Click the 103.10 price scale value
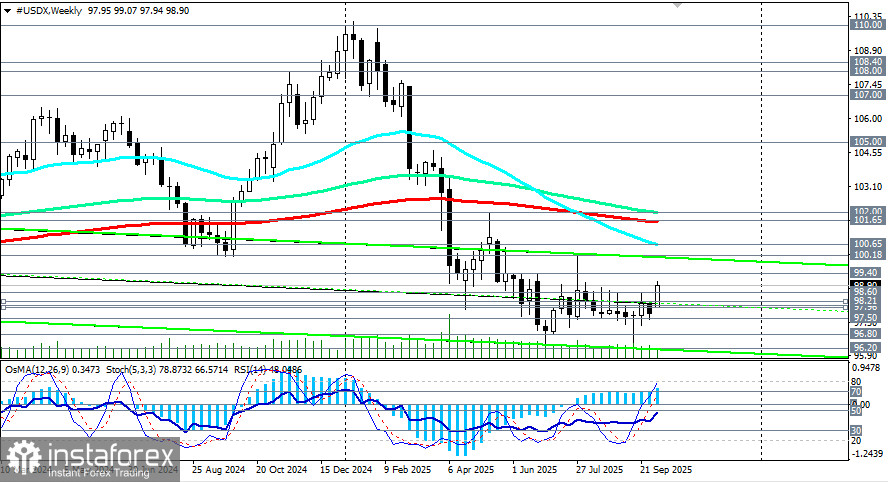The image size is (888, 482). coord(868,186)
